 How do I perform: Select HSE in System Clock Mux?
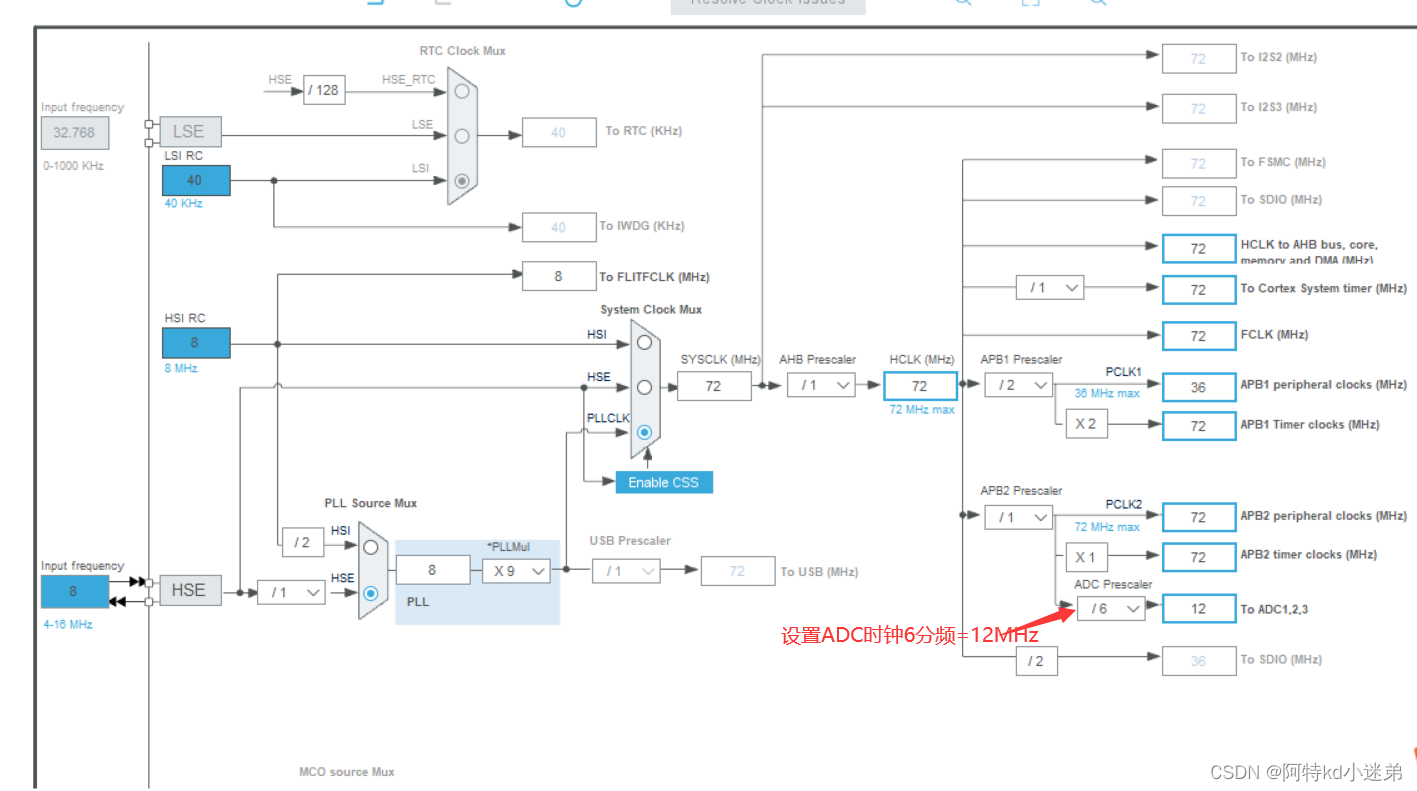[645, 387]
